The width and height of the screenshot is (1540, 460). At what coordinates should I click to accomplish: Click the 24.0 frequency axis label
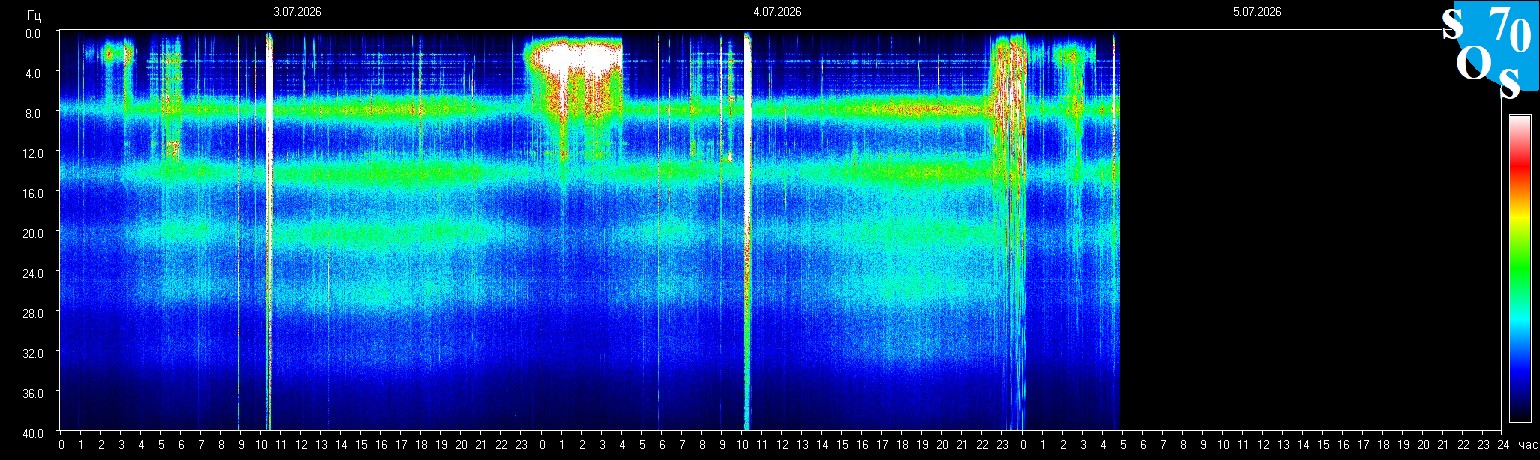pos(31,273)
